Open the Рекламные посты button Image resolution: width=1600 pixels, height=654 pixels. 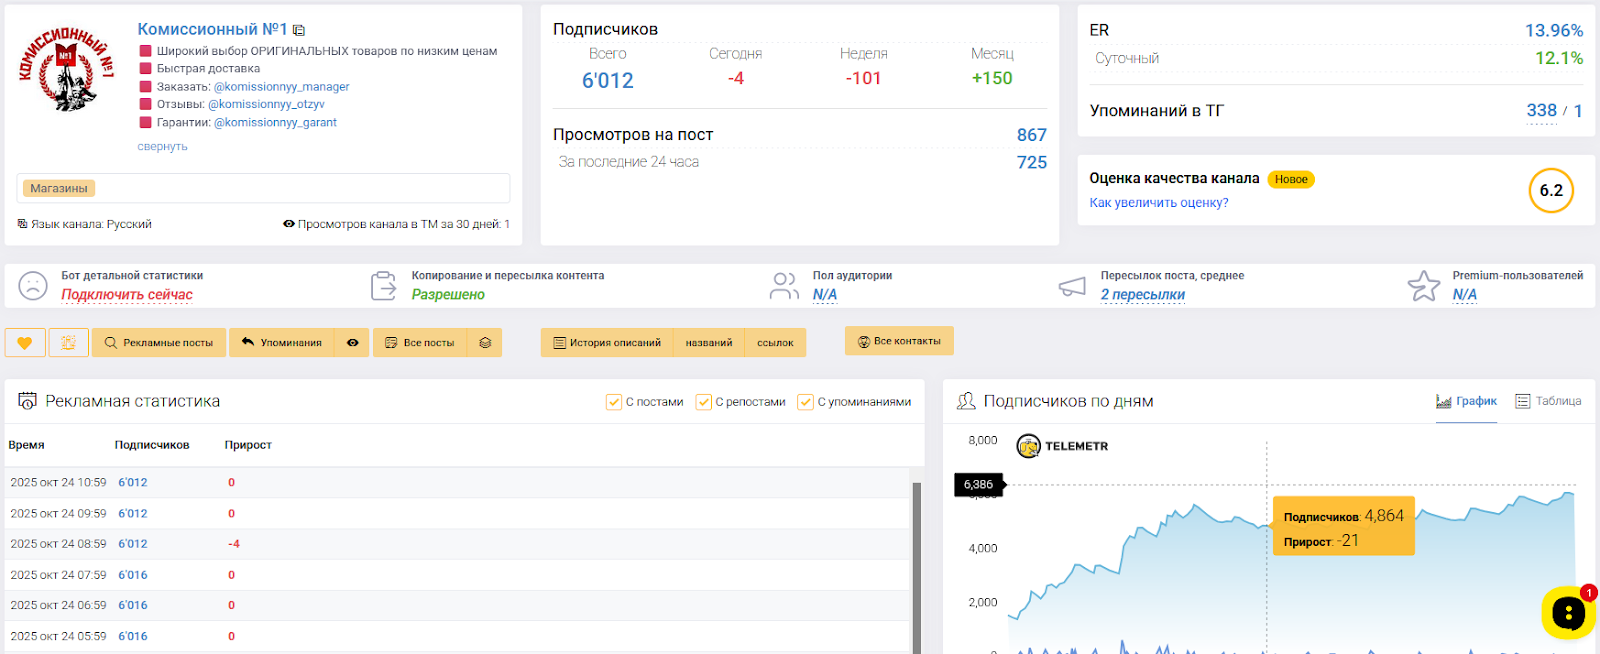(159, 343)
